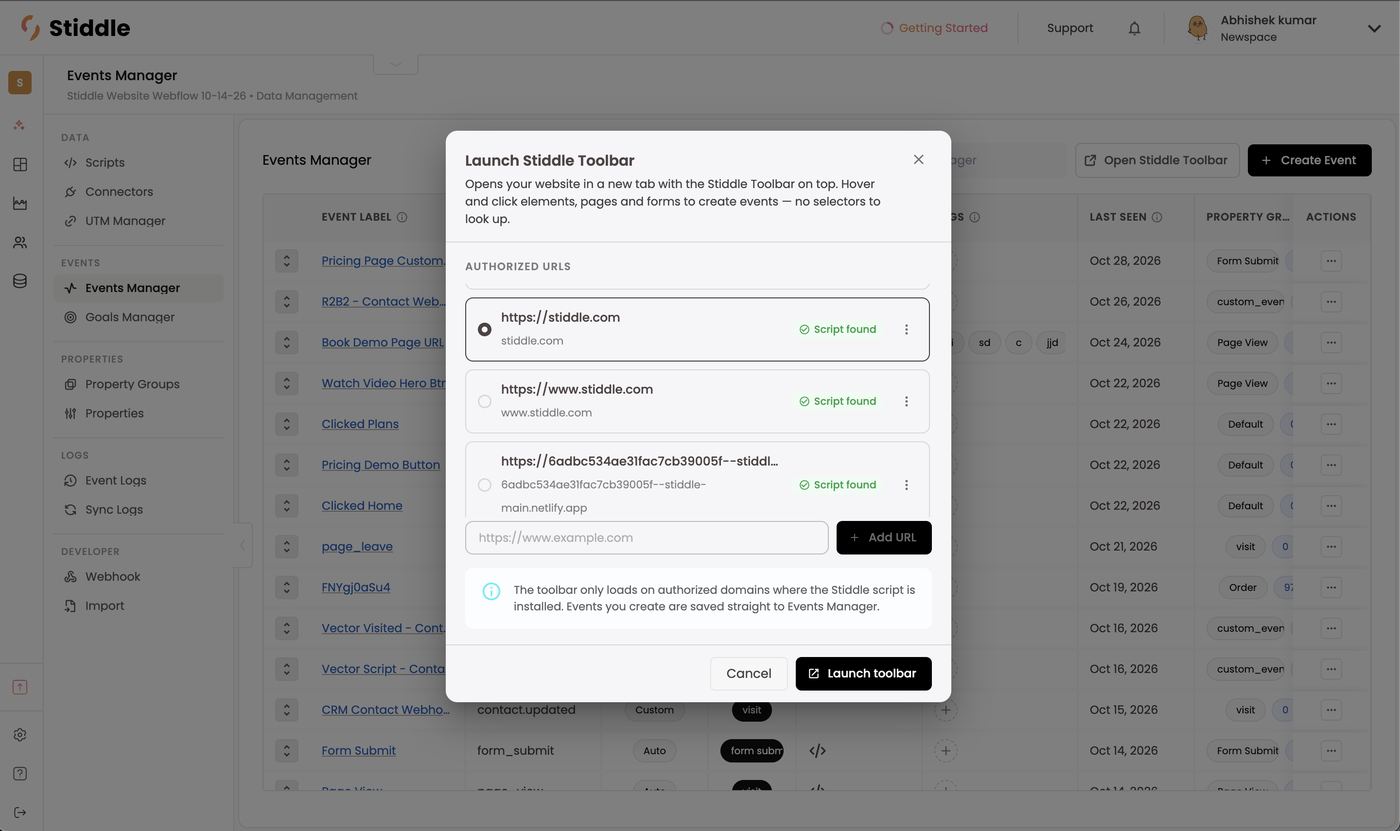Open the Pricing Demo Button event link

pos(381,465)
